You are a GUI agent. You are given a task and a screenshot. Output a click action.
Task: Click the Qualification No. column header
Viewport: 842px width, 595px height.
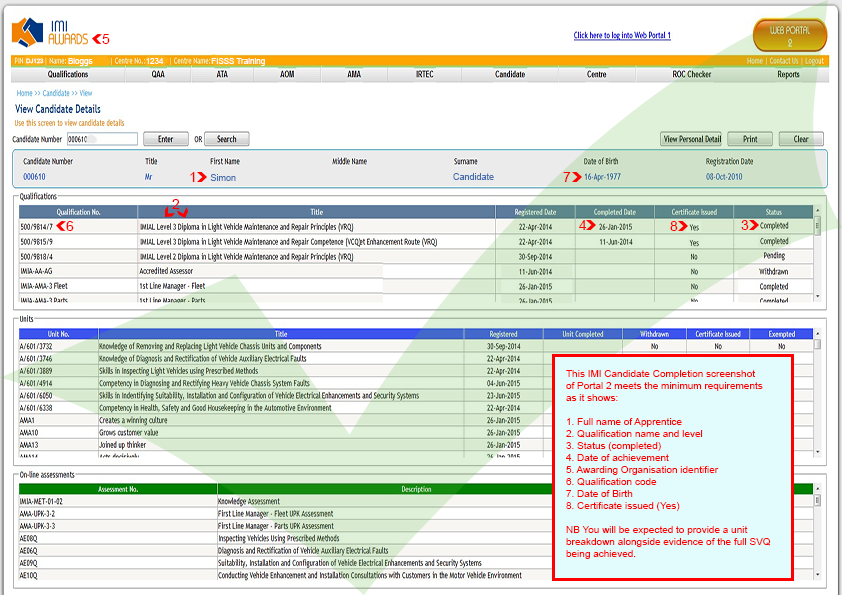[78, 212]
